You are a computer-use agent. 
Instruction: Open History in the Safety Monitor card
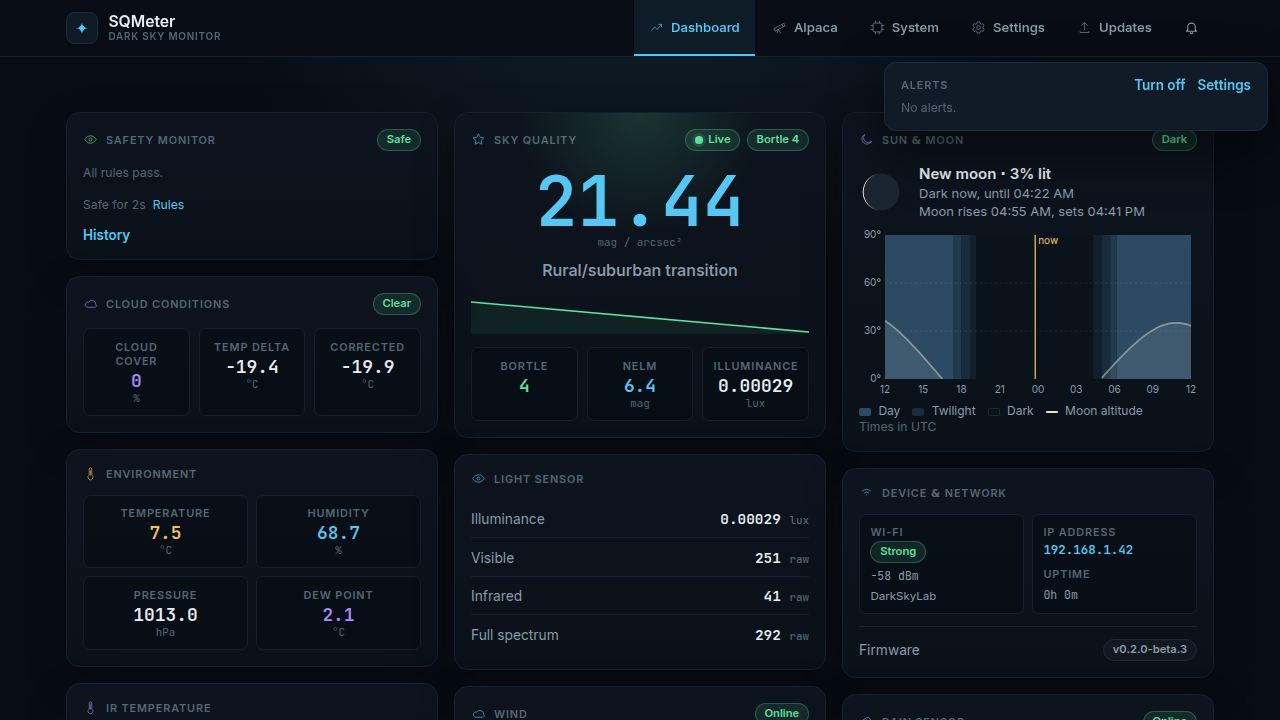(x=106, y=235)
